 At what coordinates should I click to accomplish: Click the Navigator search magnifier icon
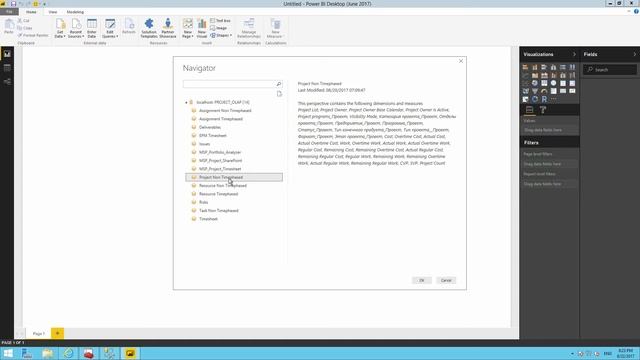(279, 84)
